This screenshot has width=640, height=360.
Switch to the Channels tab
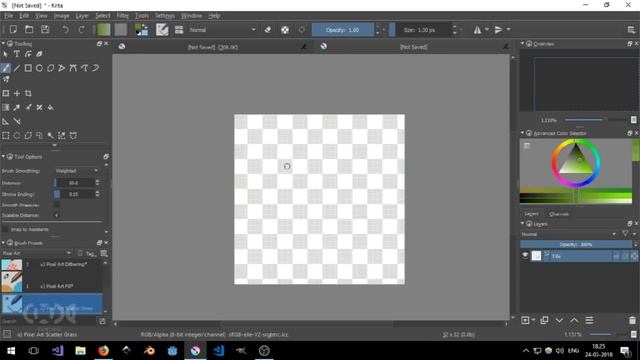559,214
